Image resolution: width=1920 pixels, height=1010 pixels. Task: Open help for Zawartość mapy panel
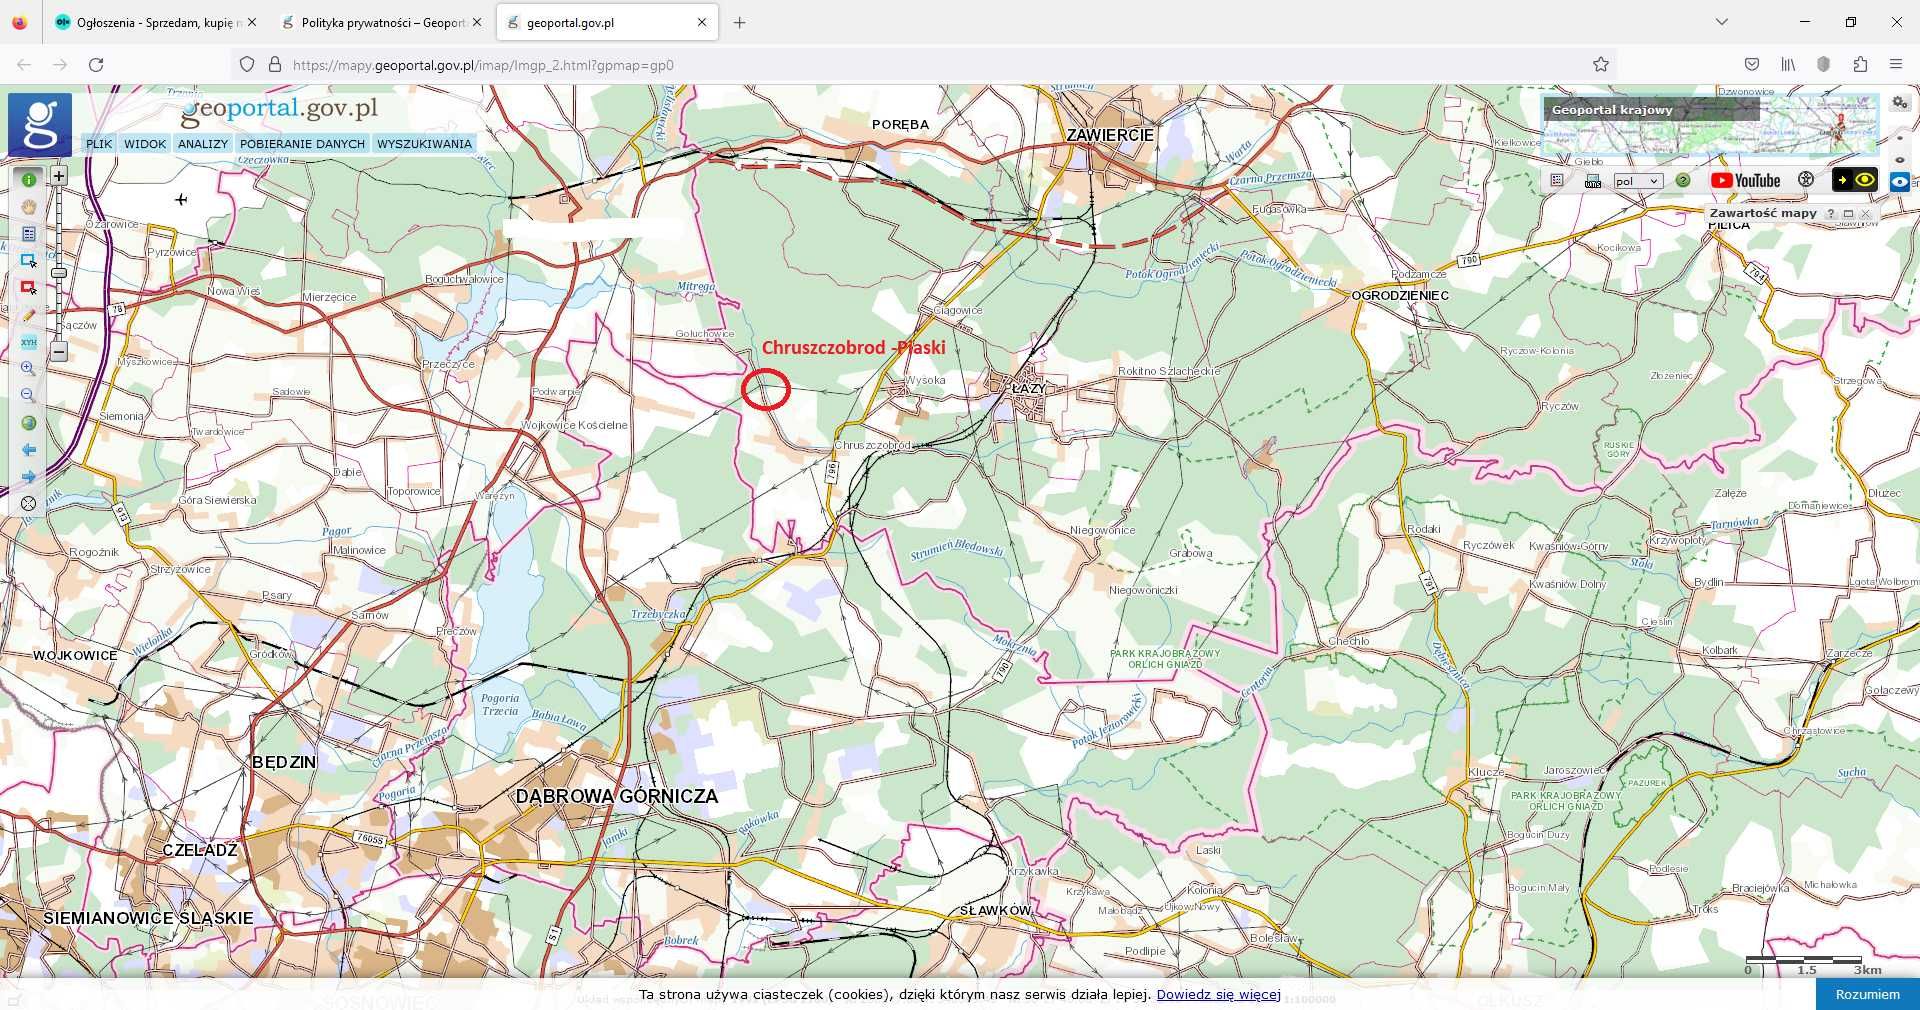[x=1830, y=214]
